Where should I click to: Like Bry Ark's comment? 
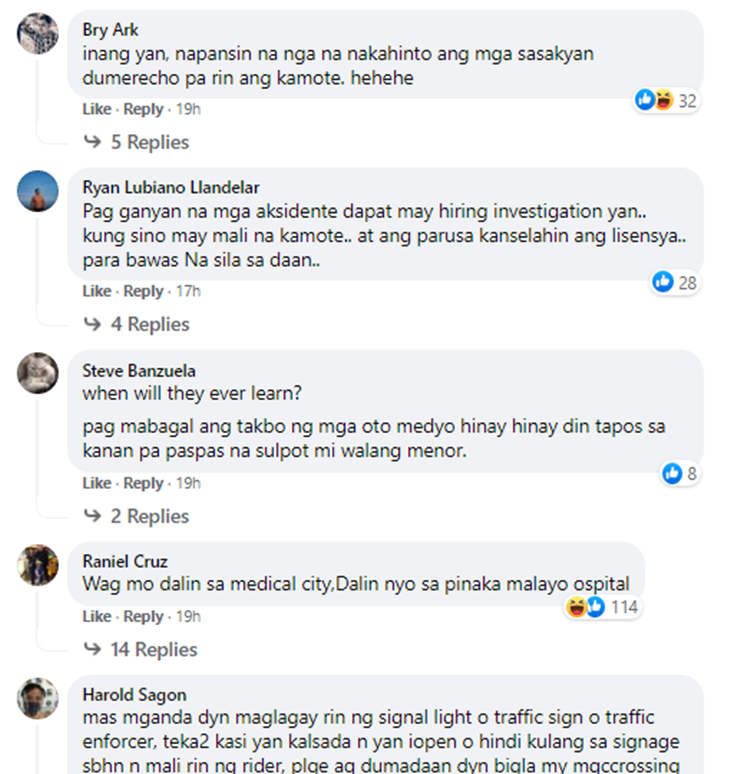97,109
